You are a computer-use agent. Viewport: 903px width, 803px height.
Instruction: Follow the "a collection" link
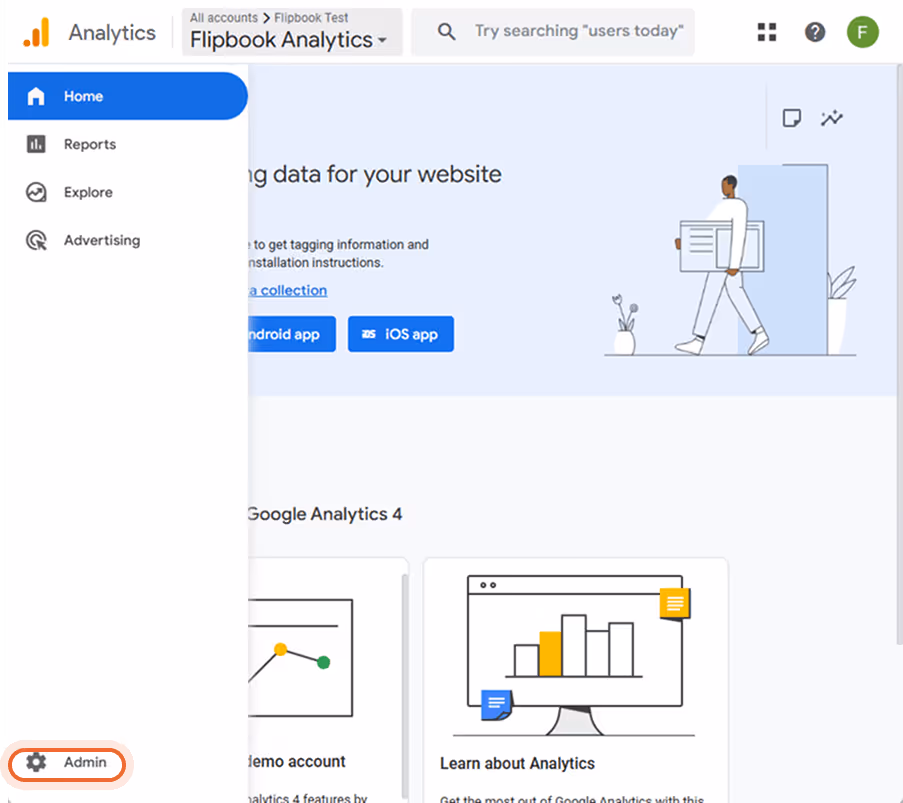288,290
